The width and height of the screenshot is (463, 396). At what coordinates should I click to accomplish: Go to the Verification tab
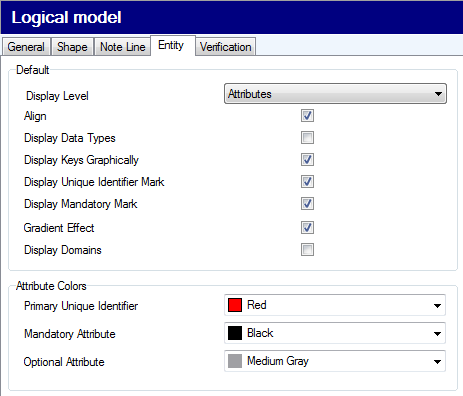coord(226,47)
